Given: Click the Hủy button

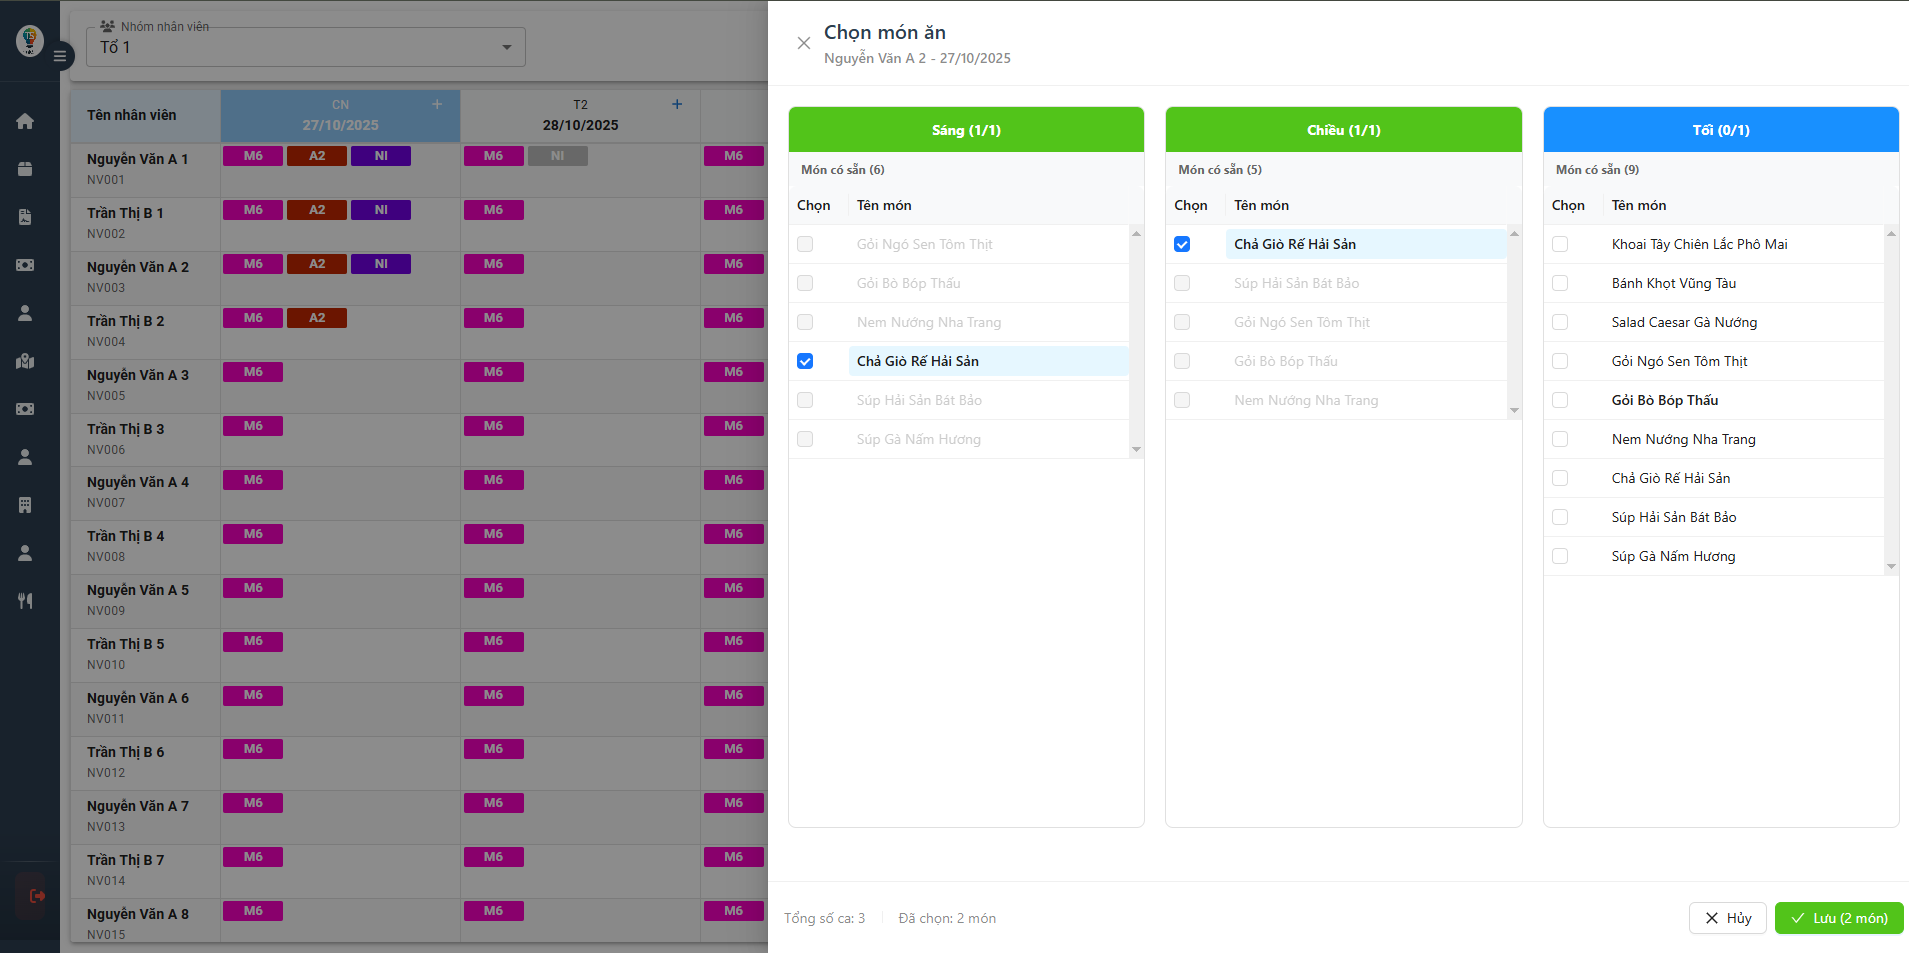Looking at the screenshot, I should [x=1727, y=918].
